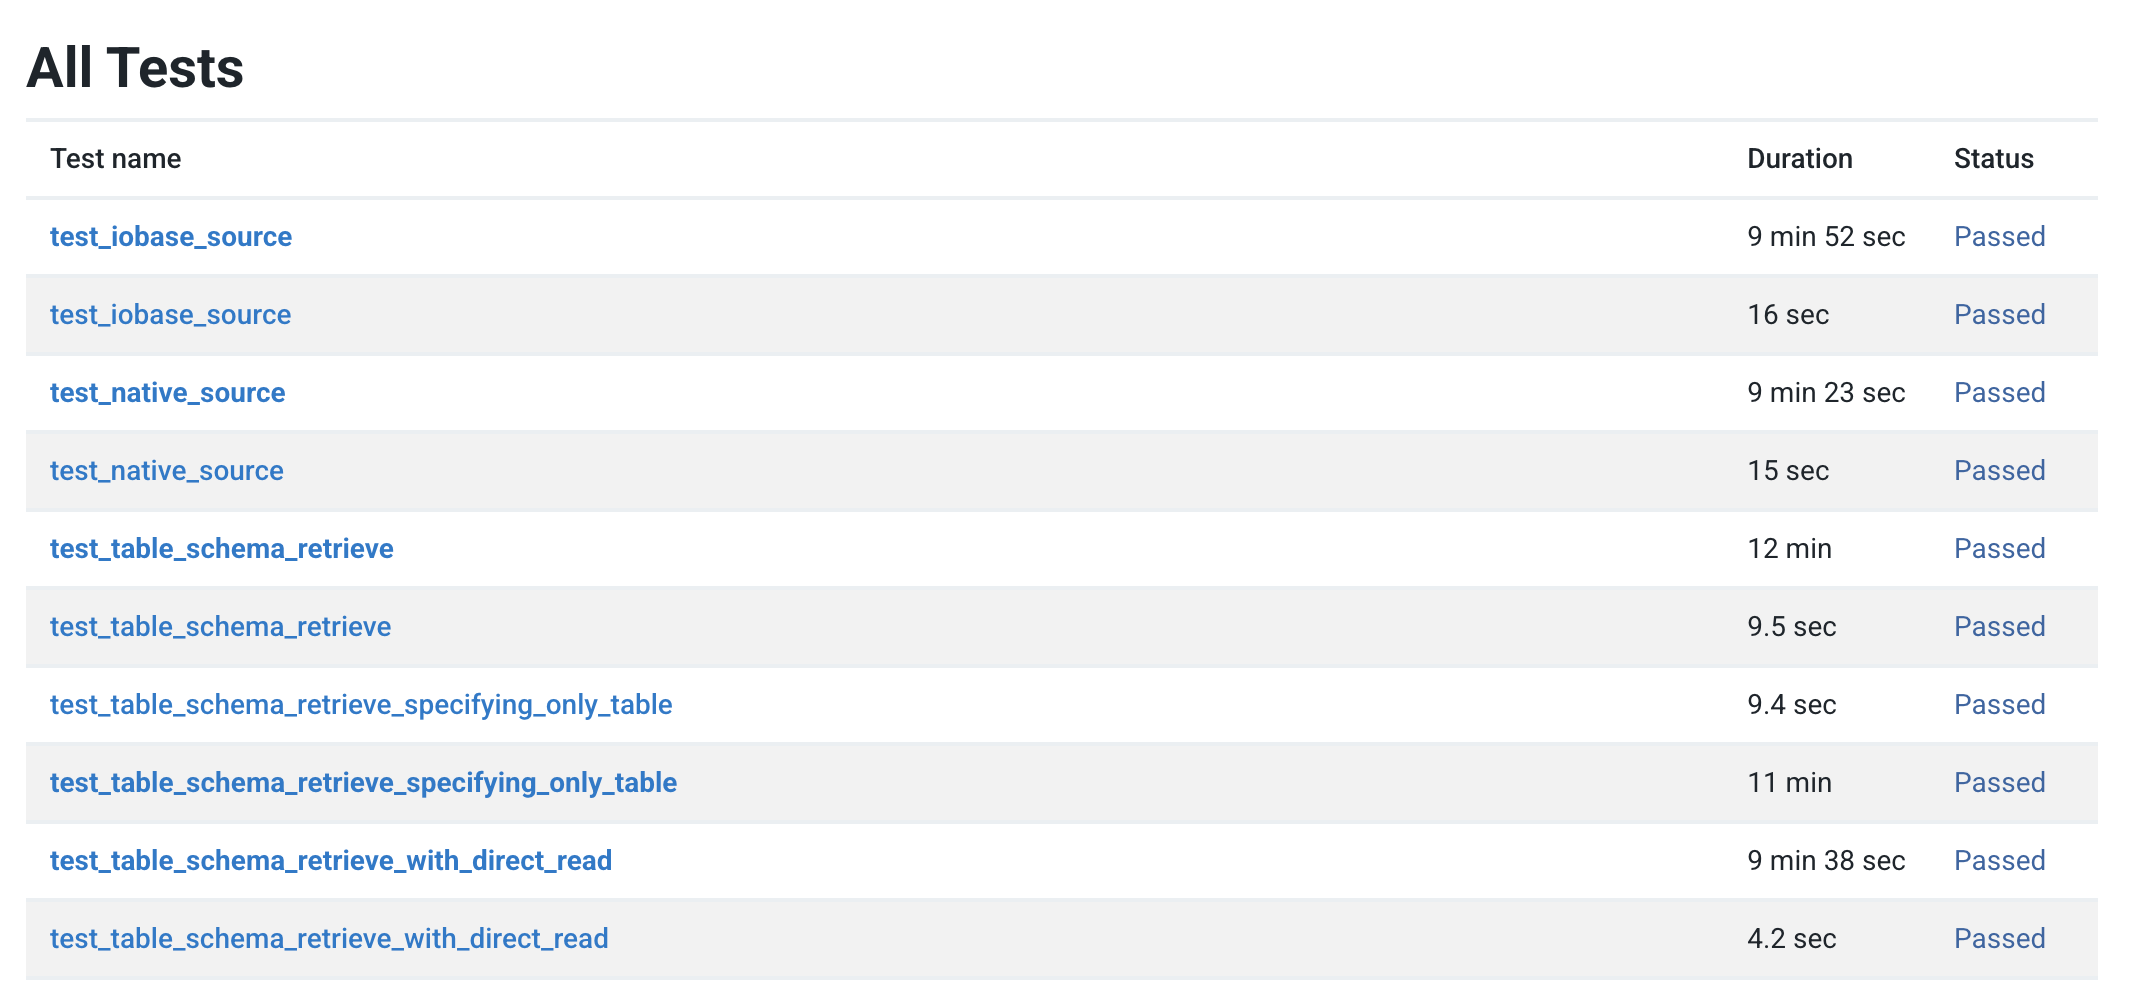Screen dimensions: 2140x1006
Task: Select the 15 sec duration cell
Action: [1788, 471]
